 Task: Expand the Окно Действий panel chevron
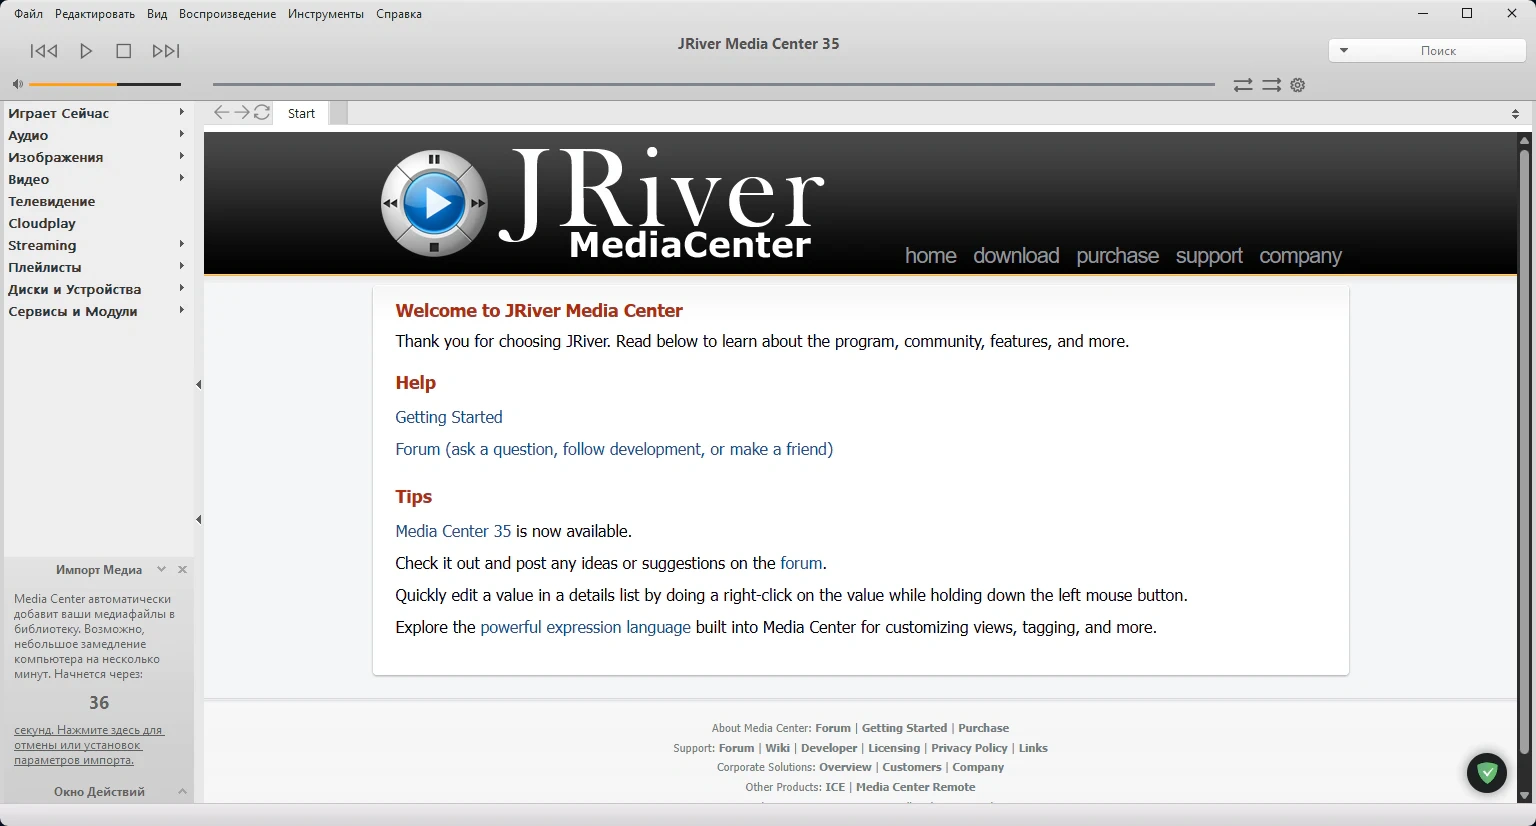coord(182,792)
